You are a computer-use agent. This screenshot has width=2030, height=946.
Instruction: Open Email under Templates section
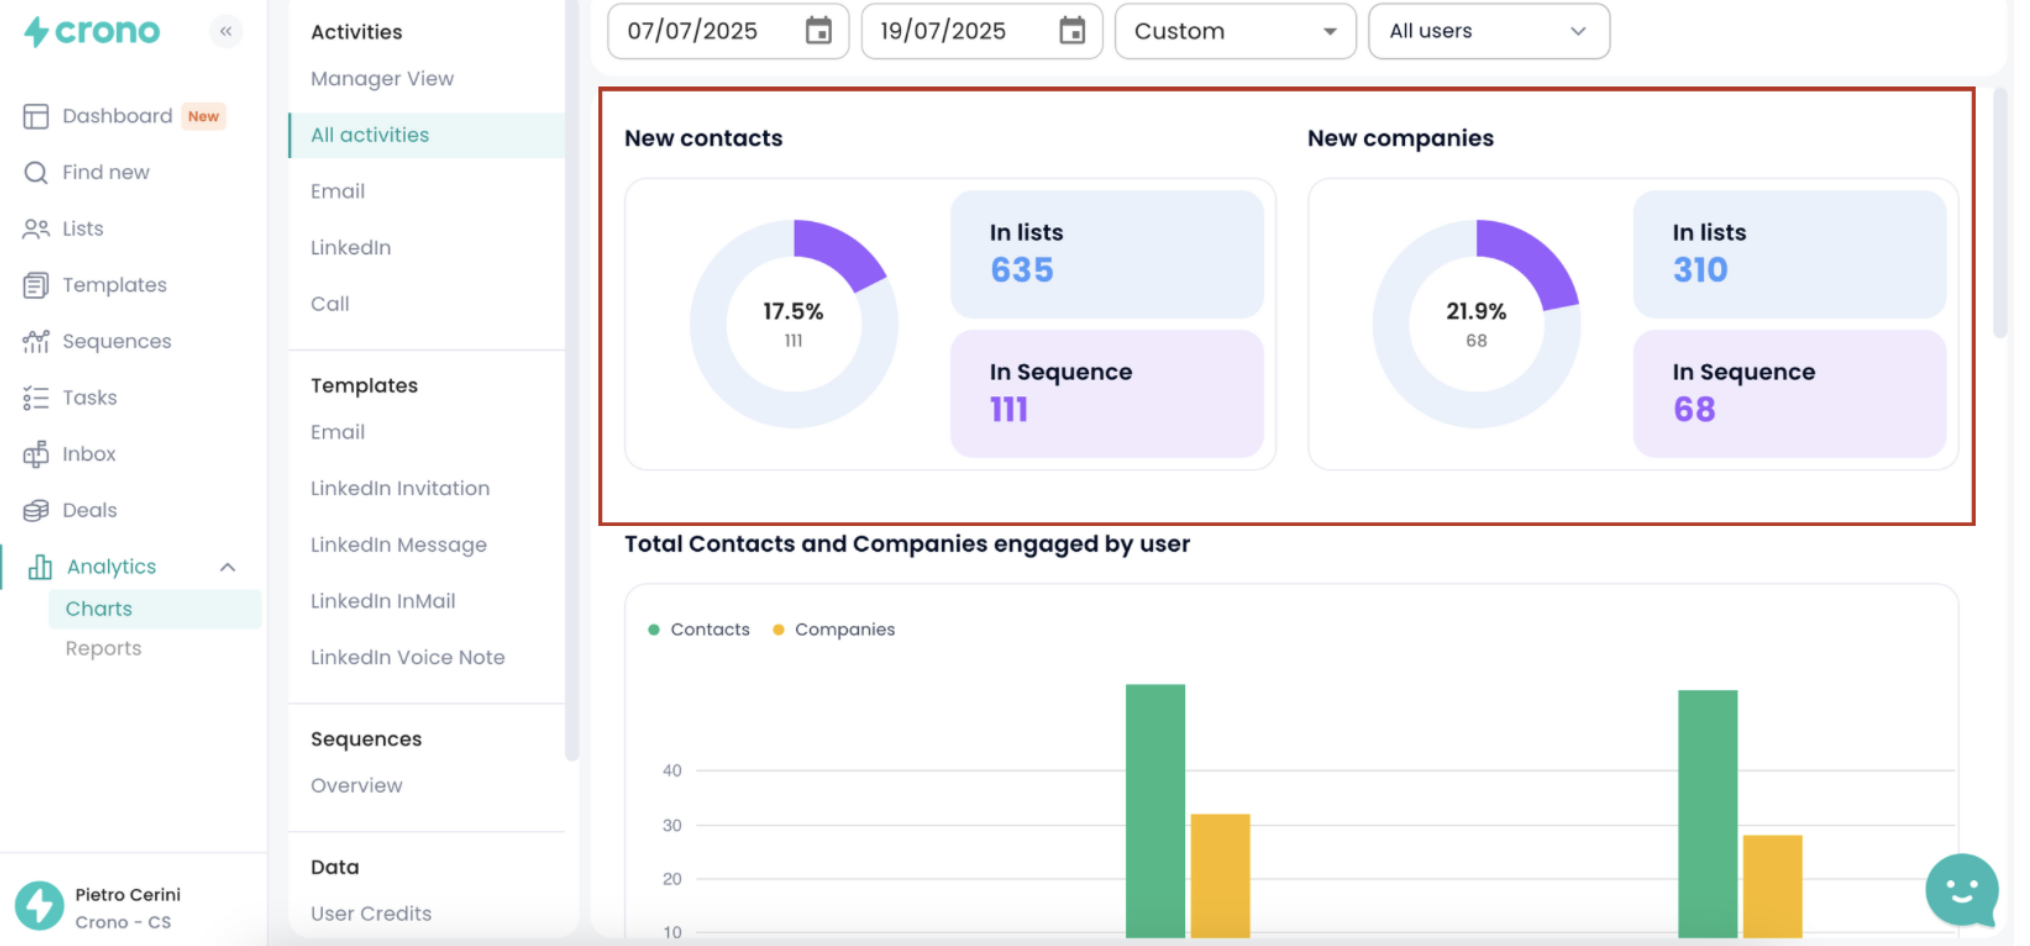(338, 433)
